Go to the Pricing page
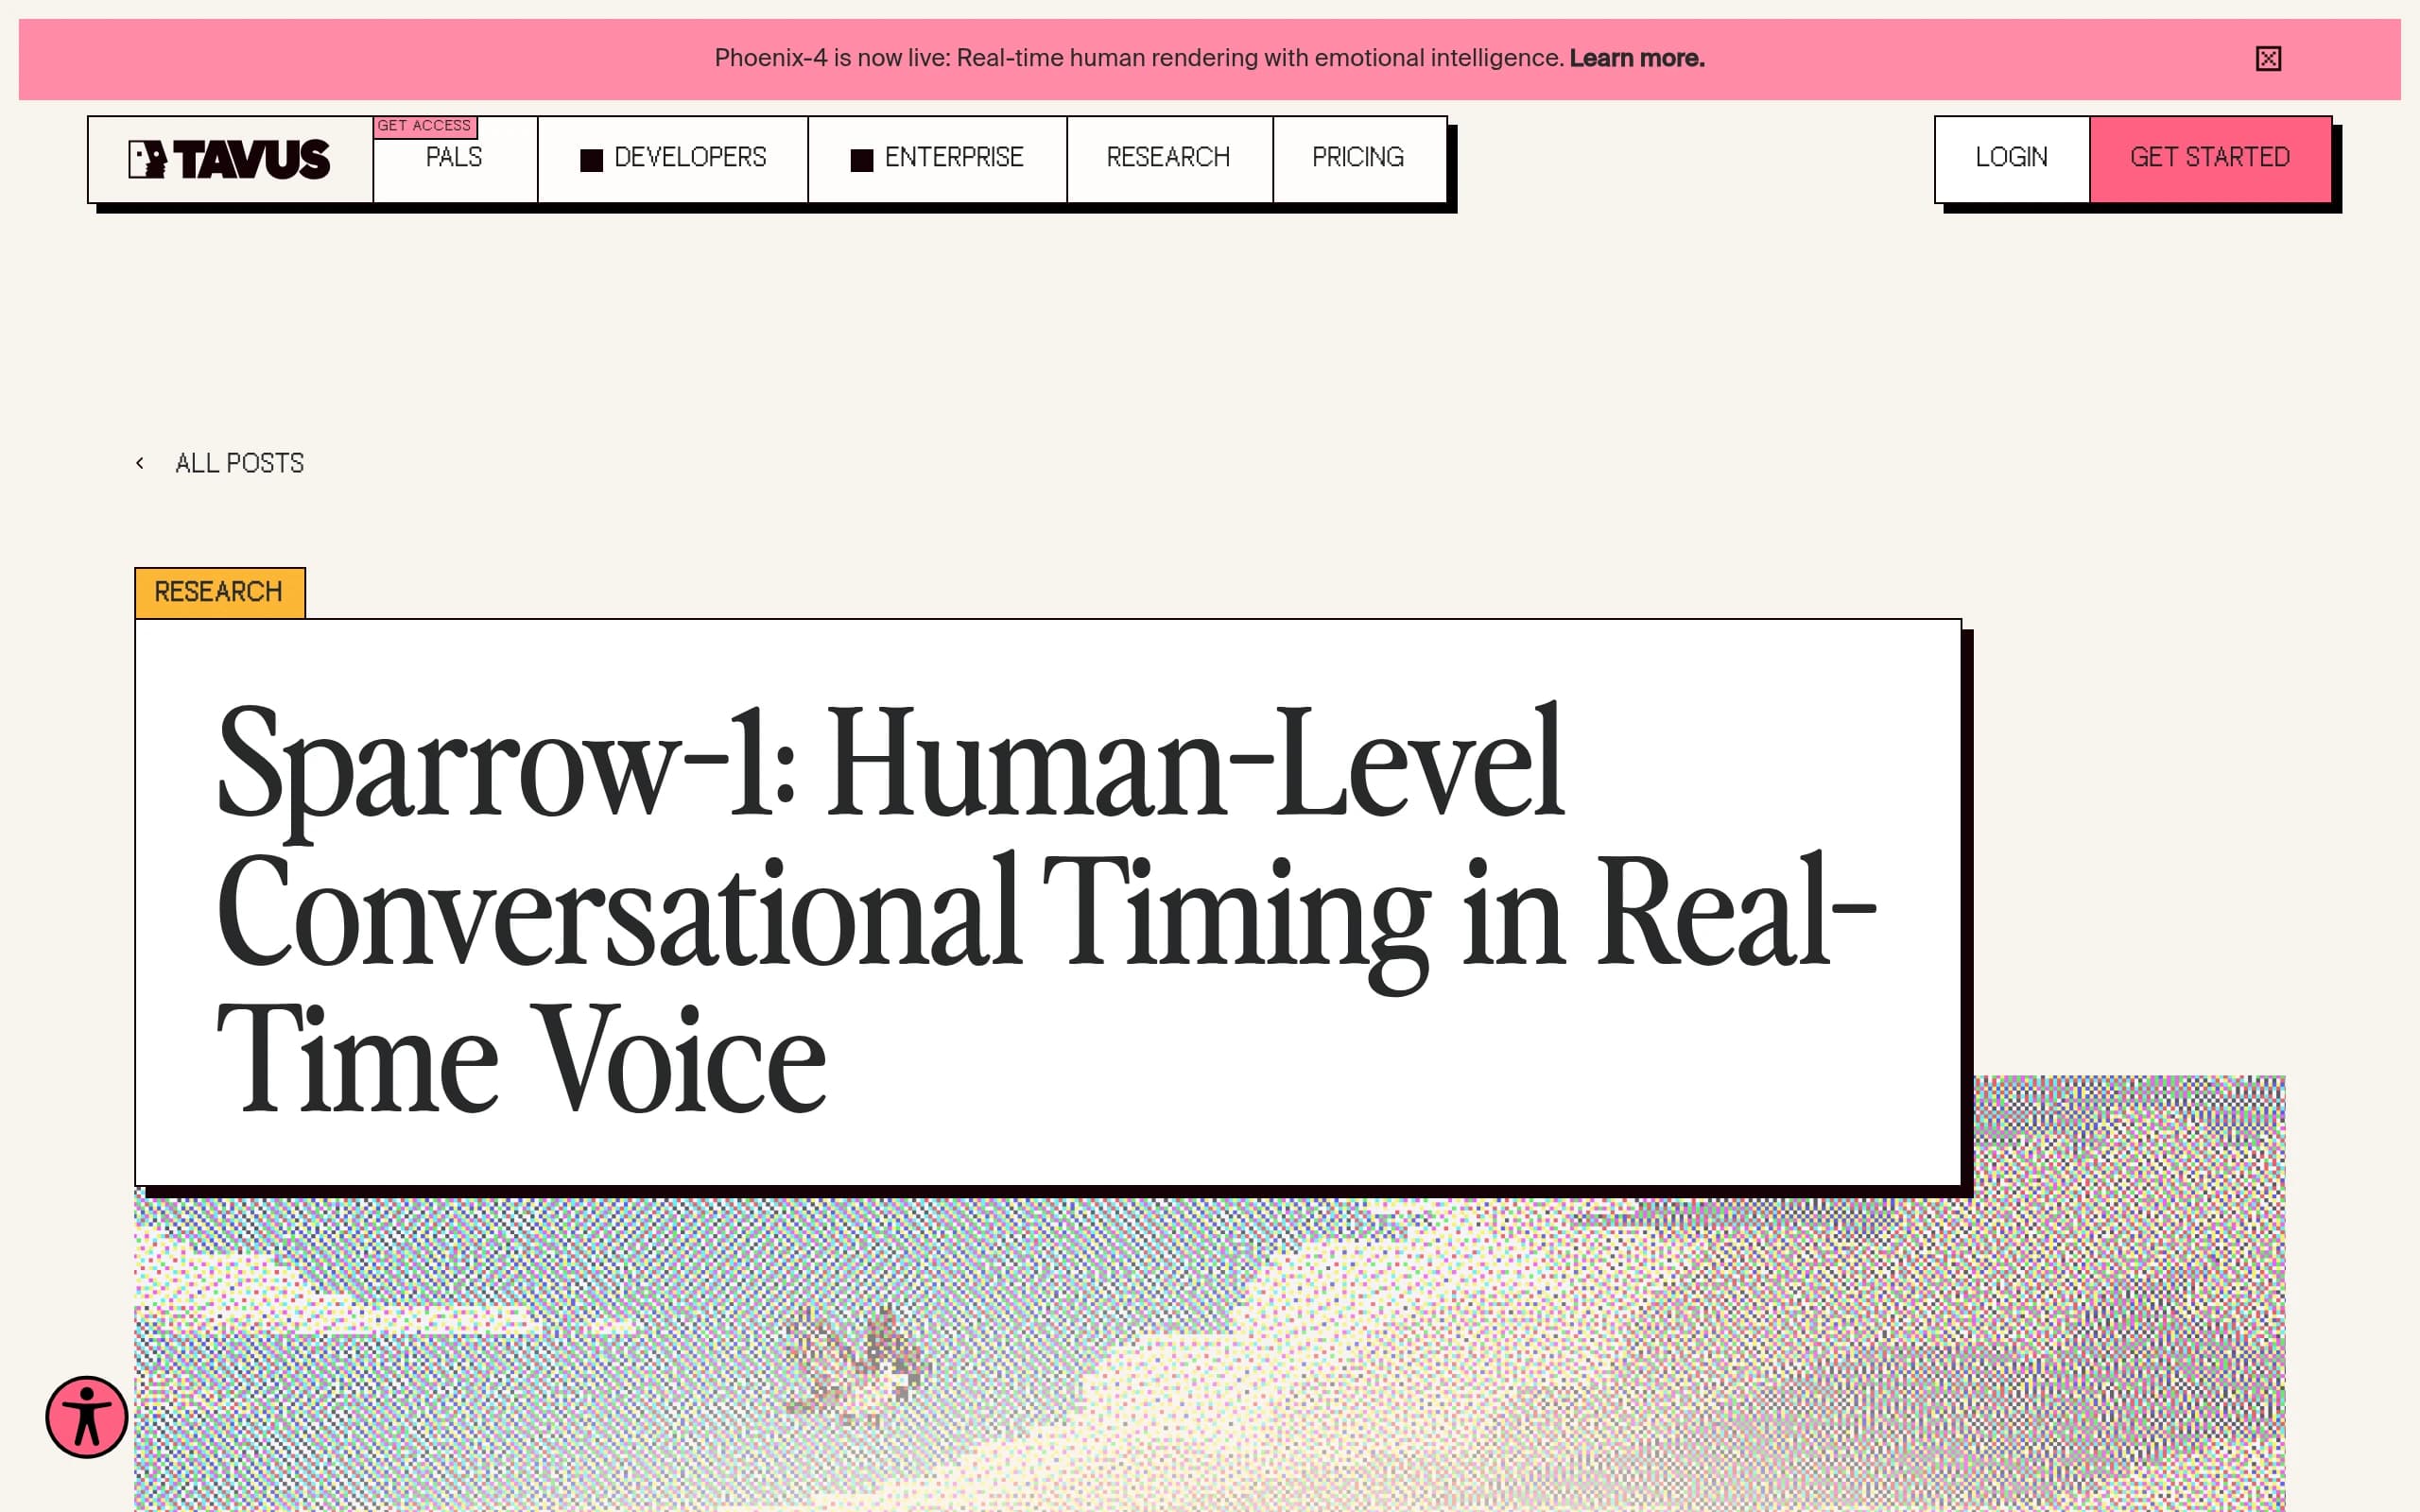 click(x=1358, y=158)
